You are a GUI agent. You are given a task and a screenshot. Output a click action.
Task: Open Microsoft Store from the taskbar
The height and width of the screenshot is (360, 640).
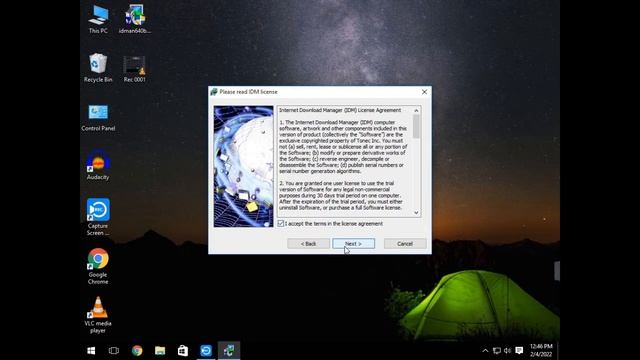pos(183,351)
